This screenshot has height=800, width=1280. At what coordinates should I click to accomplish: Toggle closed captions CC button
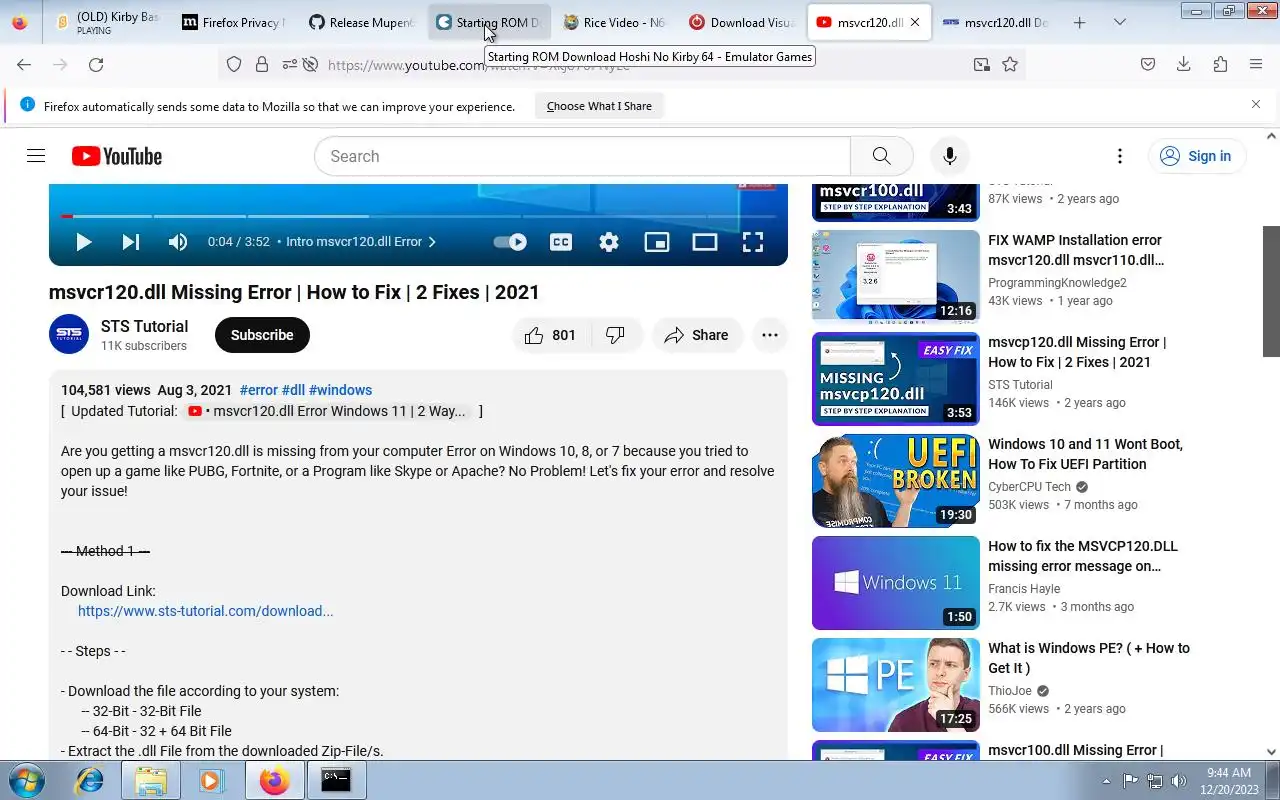point(561,241)
